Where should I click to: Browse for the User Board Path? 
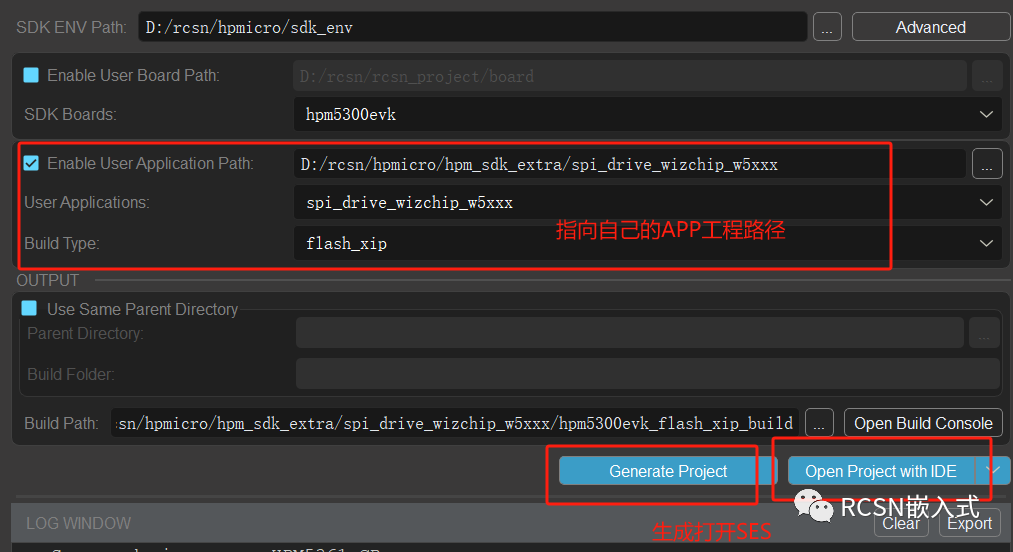[x=987, y=76]
